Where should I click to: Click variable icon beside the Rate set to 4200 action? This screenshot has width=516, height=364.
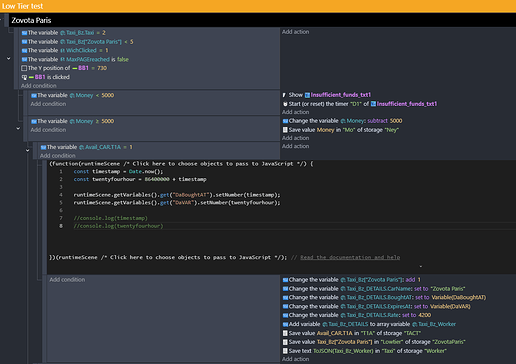tap(285, 315)
